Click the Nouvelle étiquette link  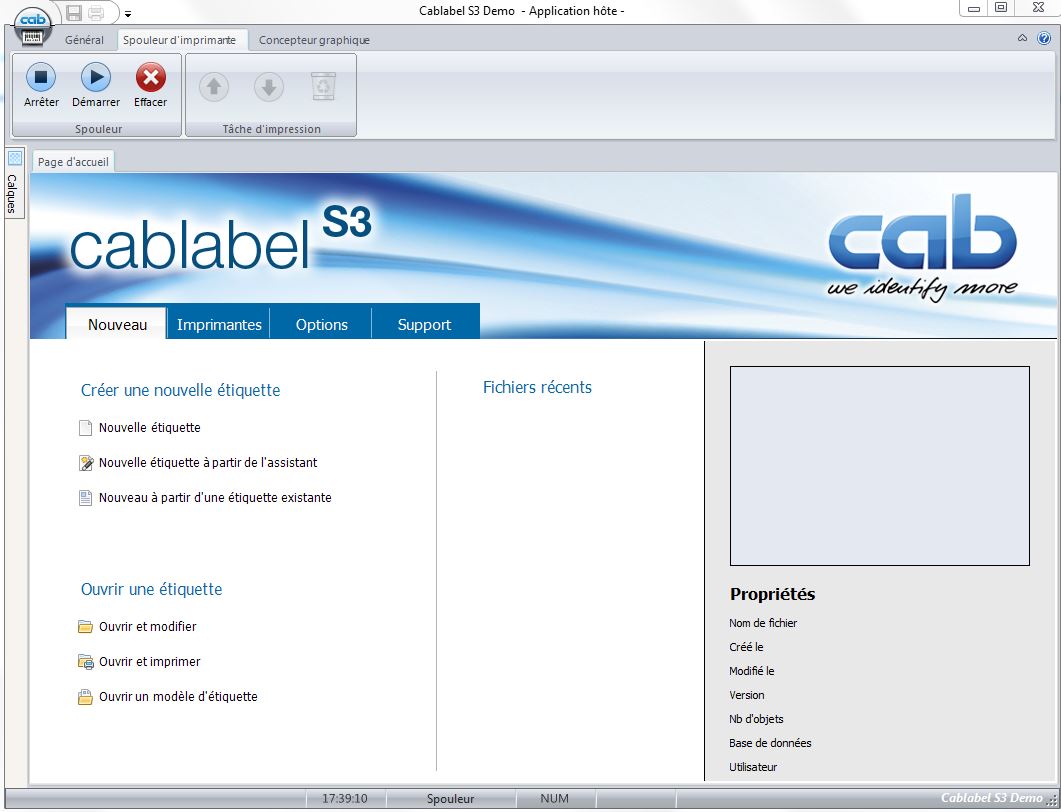(x=150, y=428)
